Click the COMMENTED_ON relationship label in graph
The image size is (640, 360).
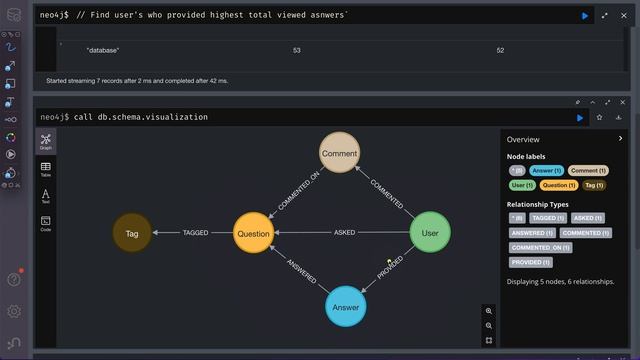pos(298,191)
